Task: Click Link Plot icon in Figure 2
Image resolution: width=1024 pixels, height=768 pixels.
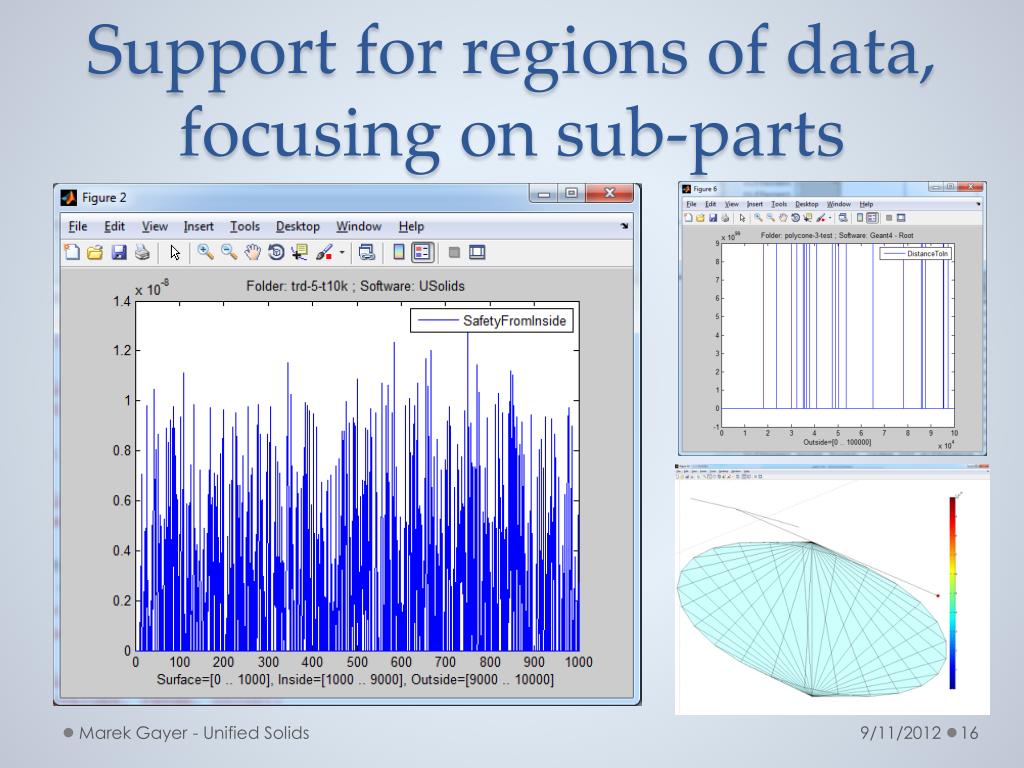Action: coord(366,252)
